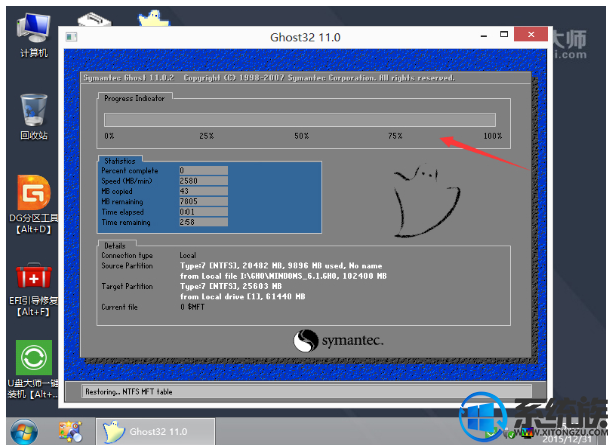
Task: Click the Ghost32 window title icon
Action: (71, 37)
